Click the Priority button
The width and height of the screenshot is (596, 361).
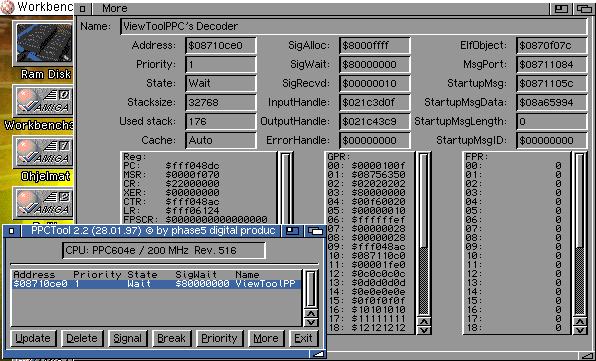(219, 338)
